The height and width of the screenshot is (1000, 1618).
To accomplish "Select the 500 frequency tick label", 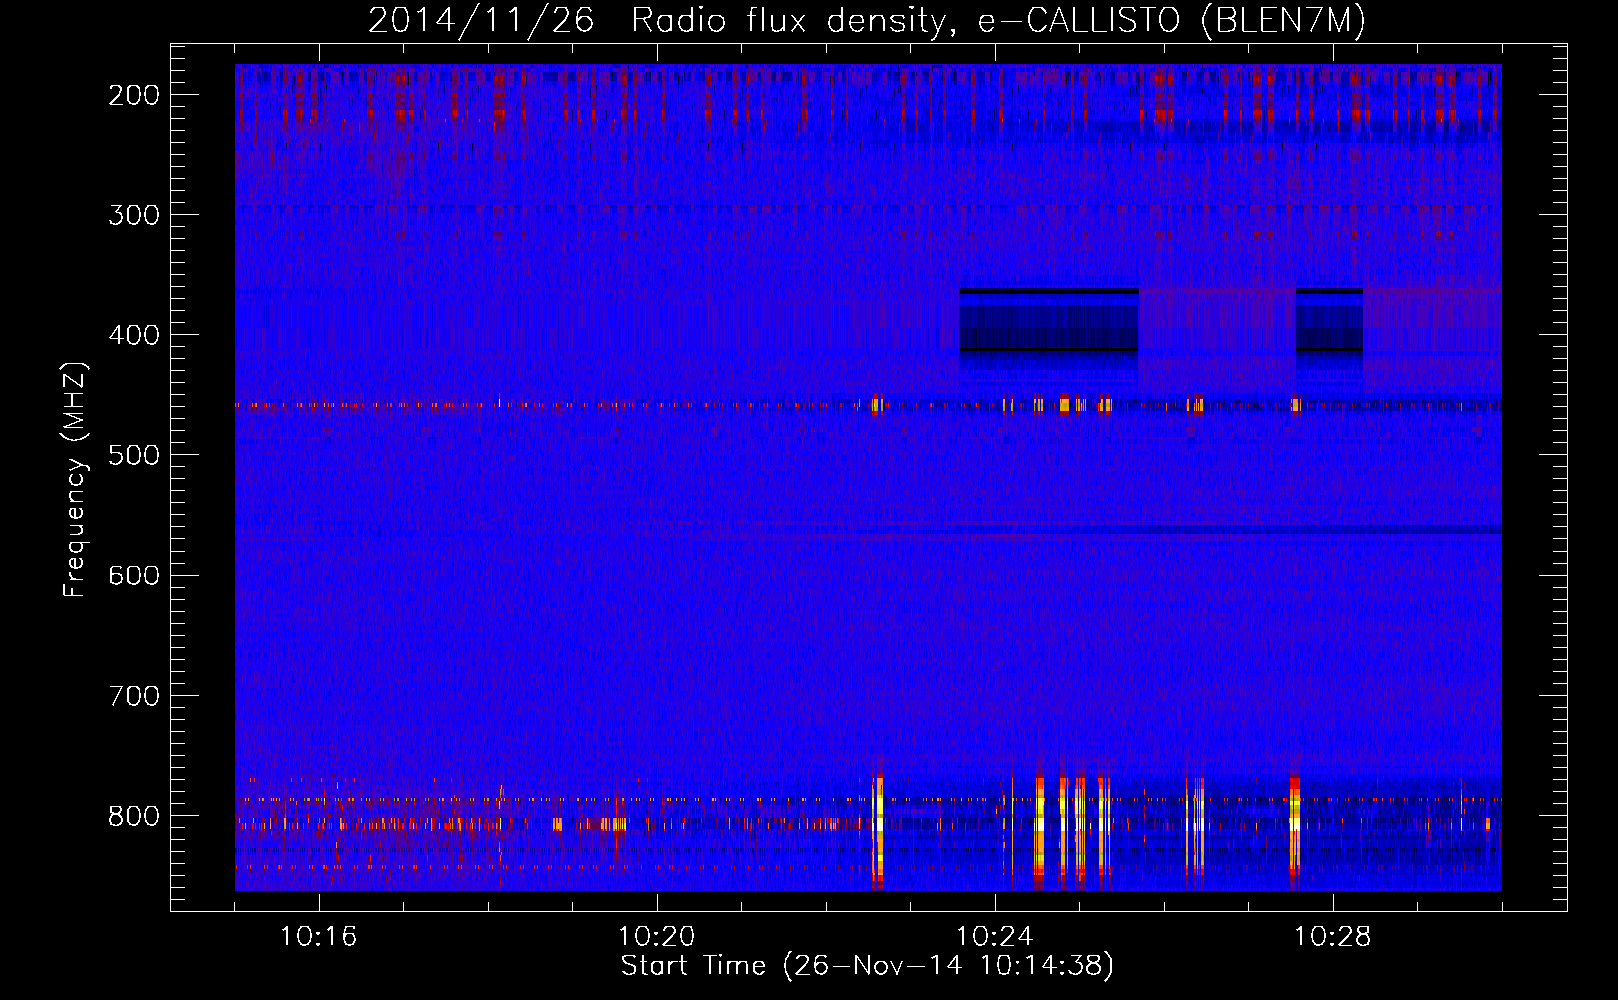I will coord(133,455).
